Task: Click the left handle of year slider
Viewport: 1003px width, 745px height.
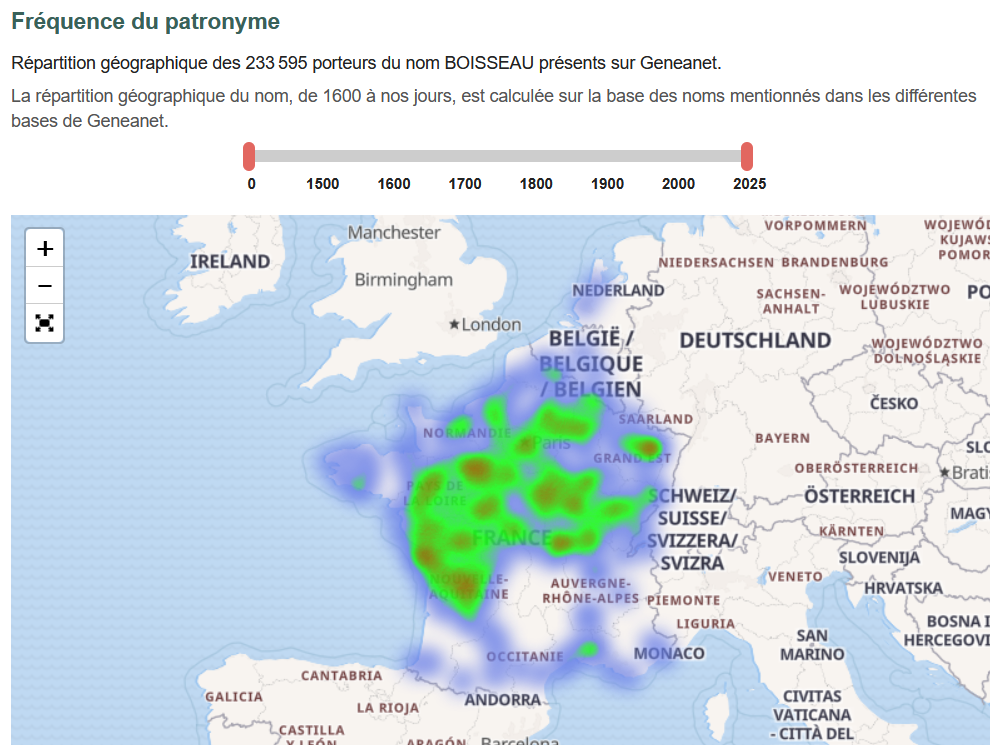Action: click(249, 156)
